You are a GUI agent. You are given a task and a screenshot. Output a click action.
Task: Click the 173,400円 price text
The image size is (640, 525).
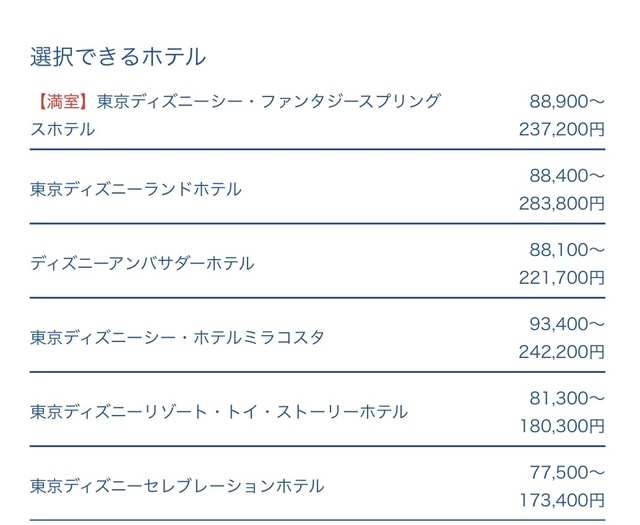point(562,500)
